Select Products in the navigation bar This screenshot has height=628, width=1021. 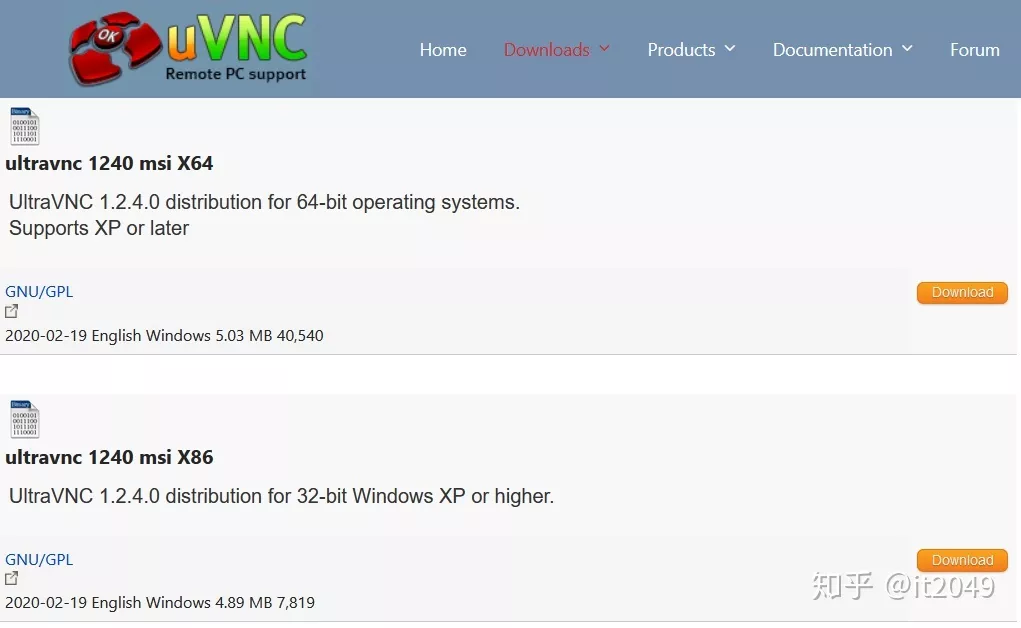coord(681,50)
